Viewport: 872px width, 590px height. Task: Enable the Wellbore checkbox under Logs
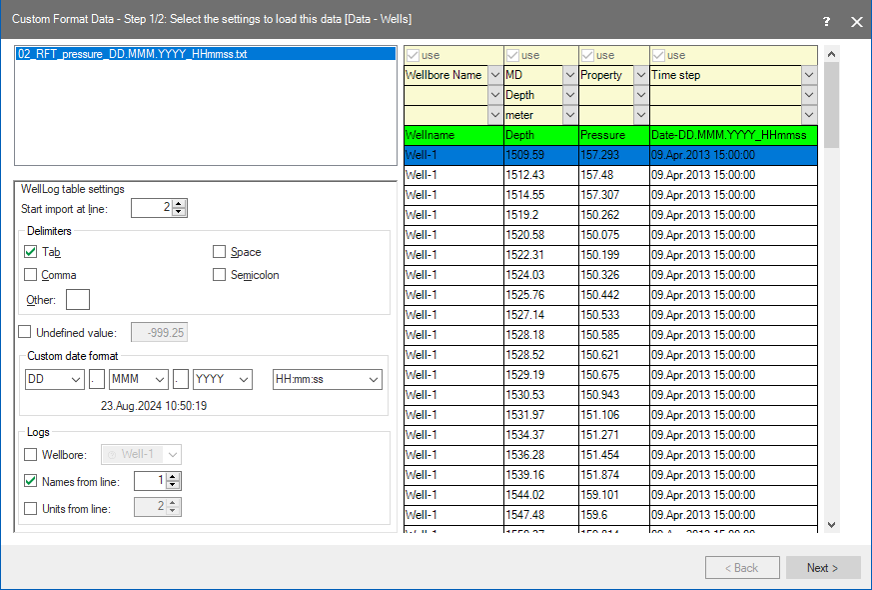31,455
